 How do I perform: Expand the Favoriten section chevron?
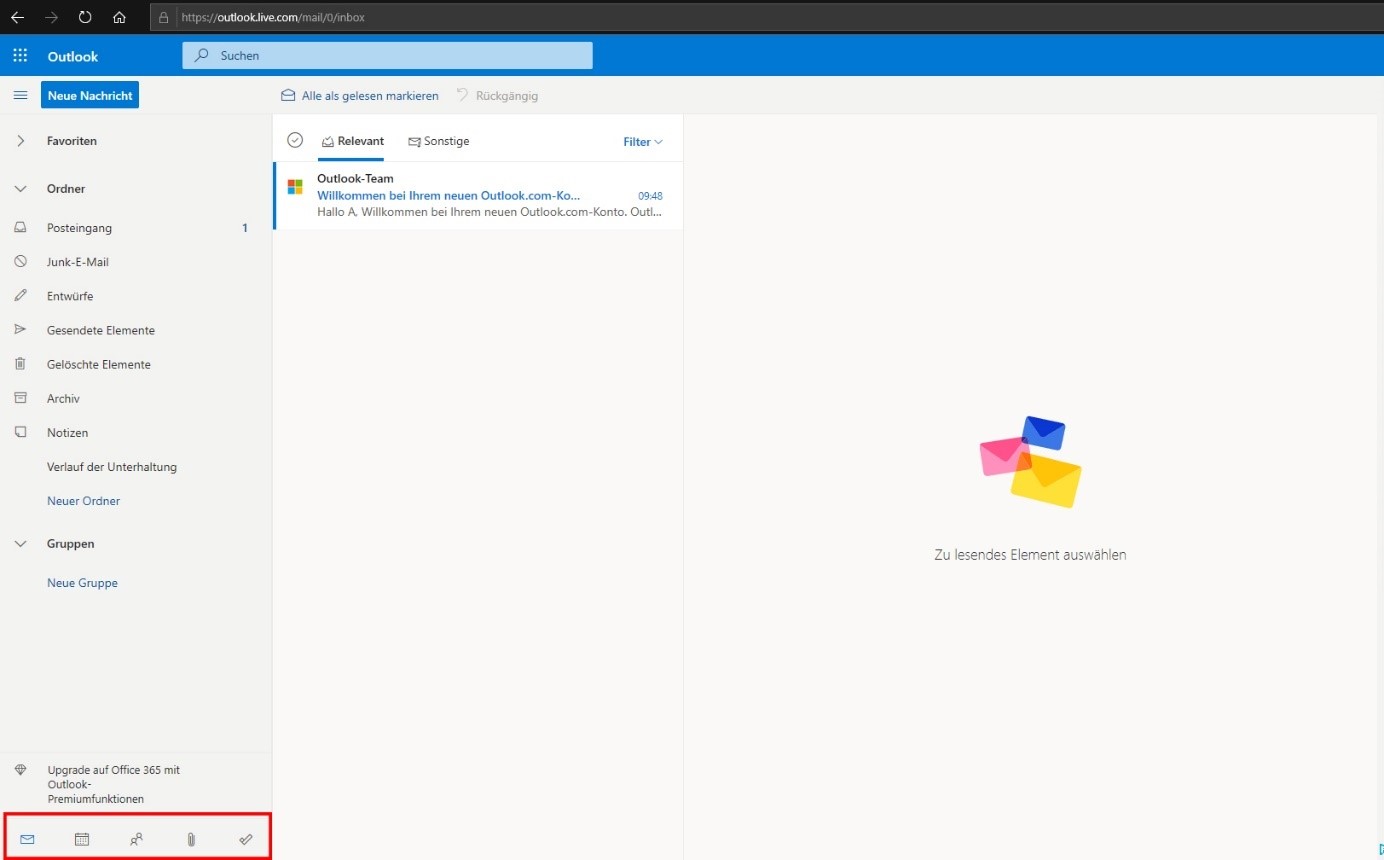point(20,141)
